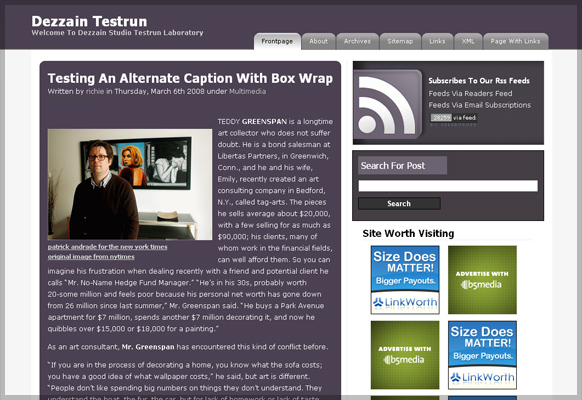This screenshot has width=582, height=400.
Task: Open the Links tab
Action: [437, 41]
